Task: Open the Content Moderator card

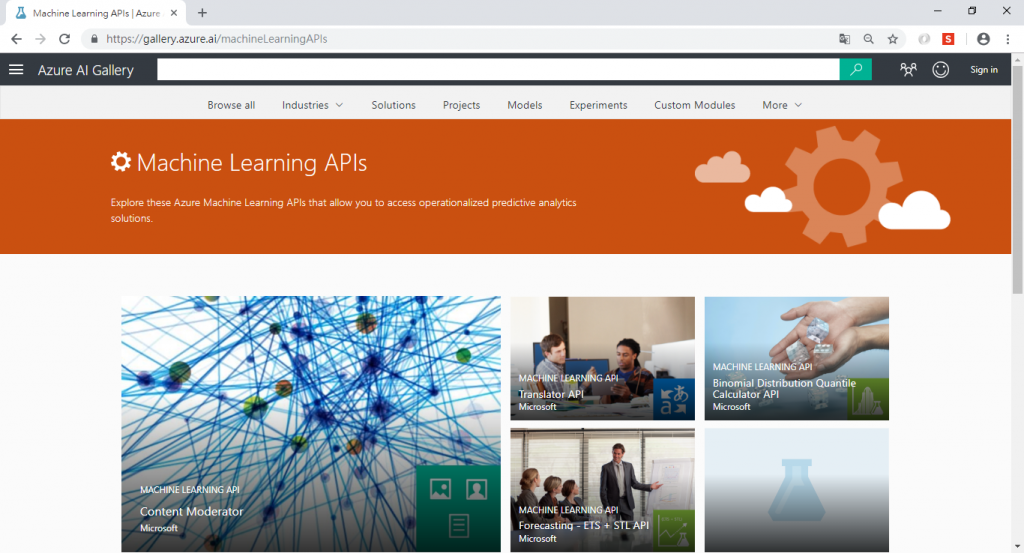Action: (311, 424)
